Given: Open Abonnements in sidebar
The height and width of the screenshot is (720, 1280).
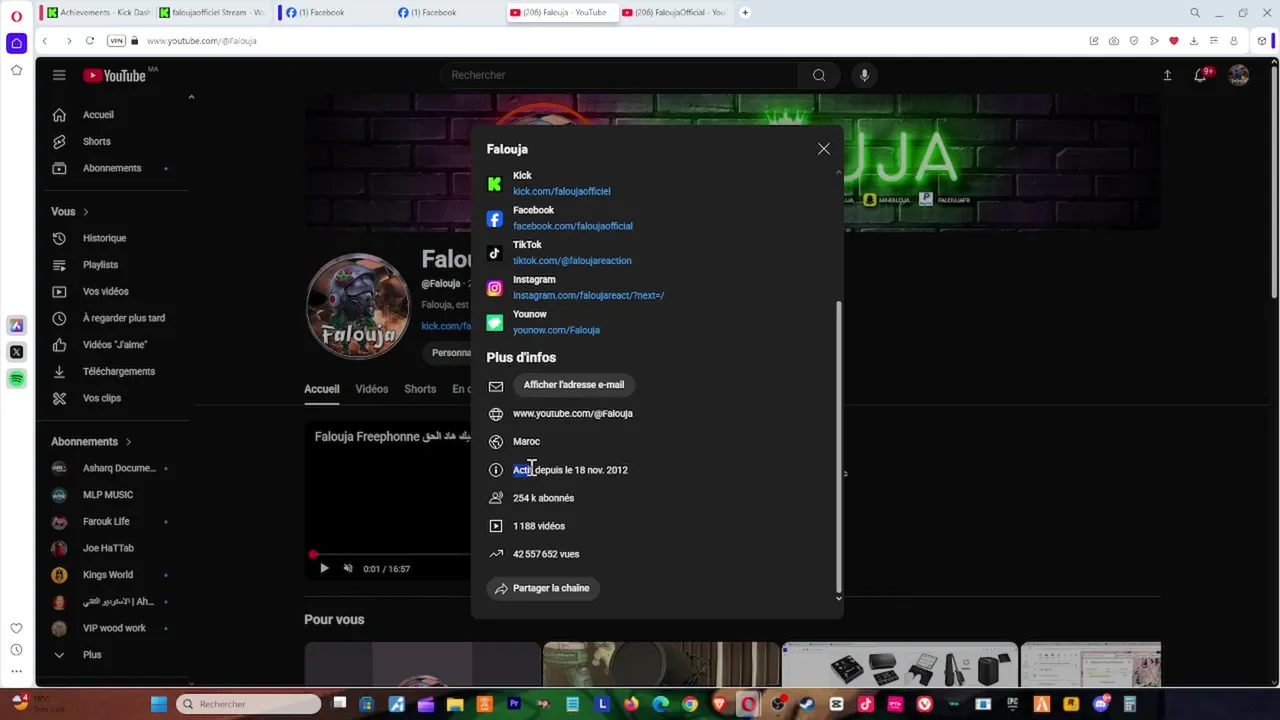Looking at the screenshot, I should point(112,168).
